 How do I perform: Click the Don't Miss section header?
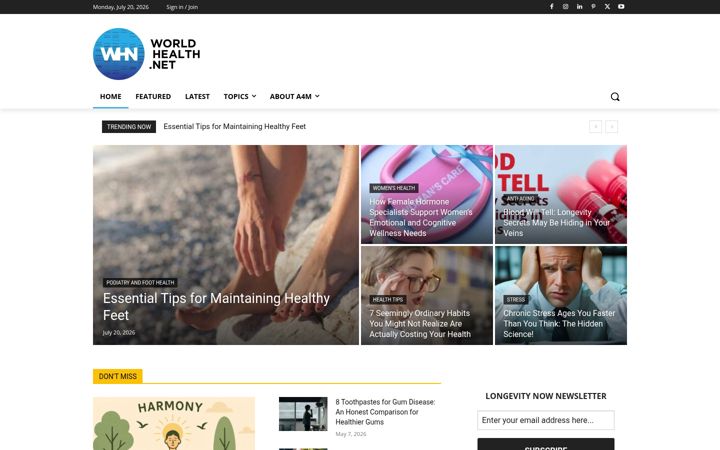pos(118,376)
